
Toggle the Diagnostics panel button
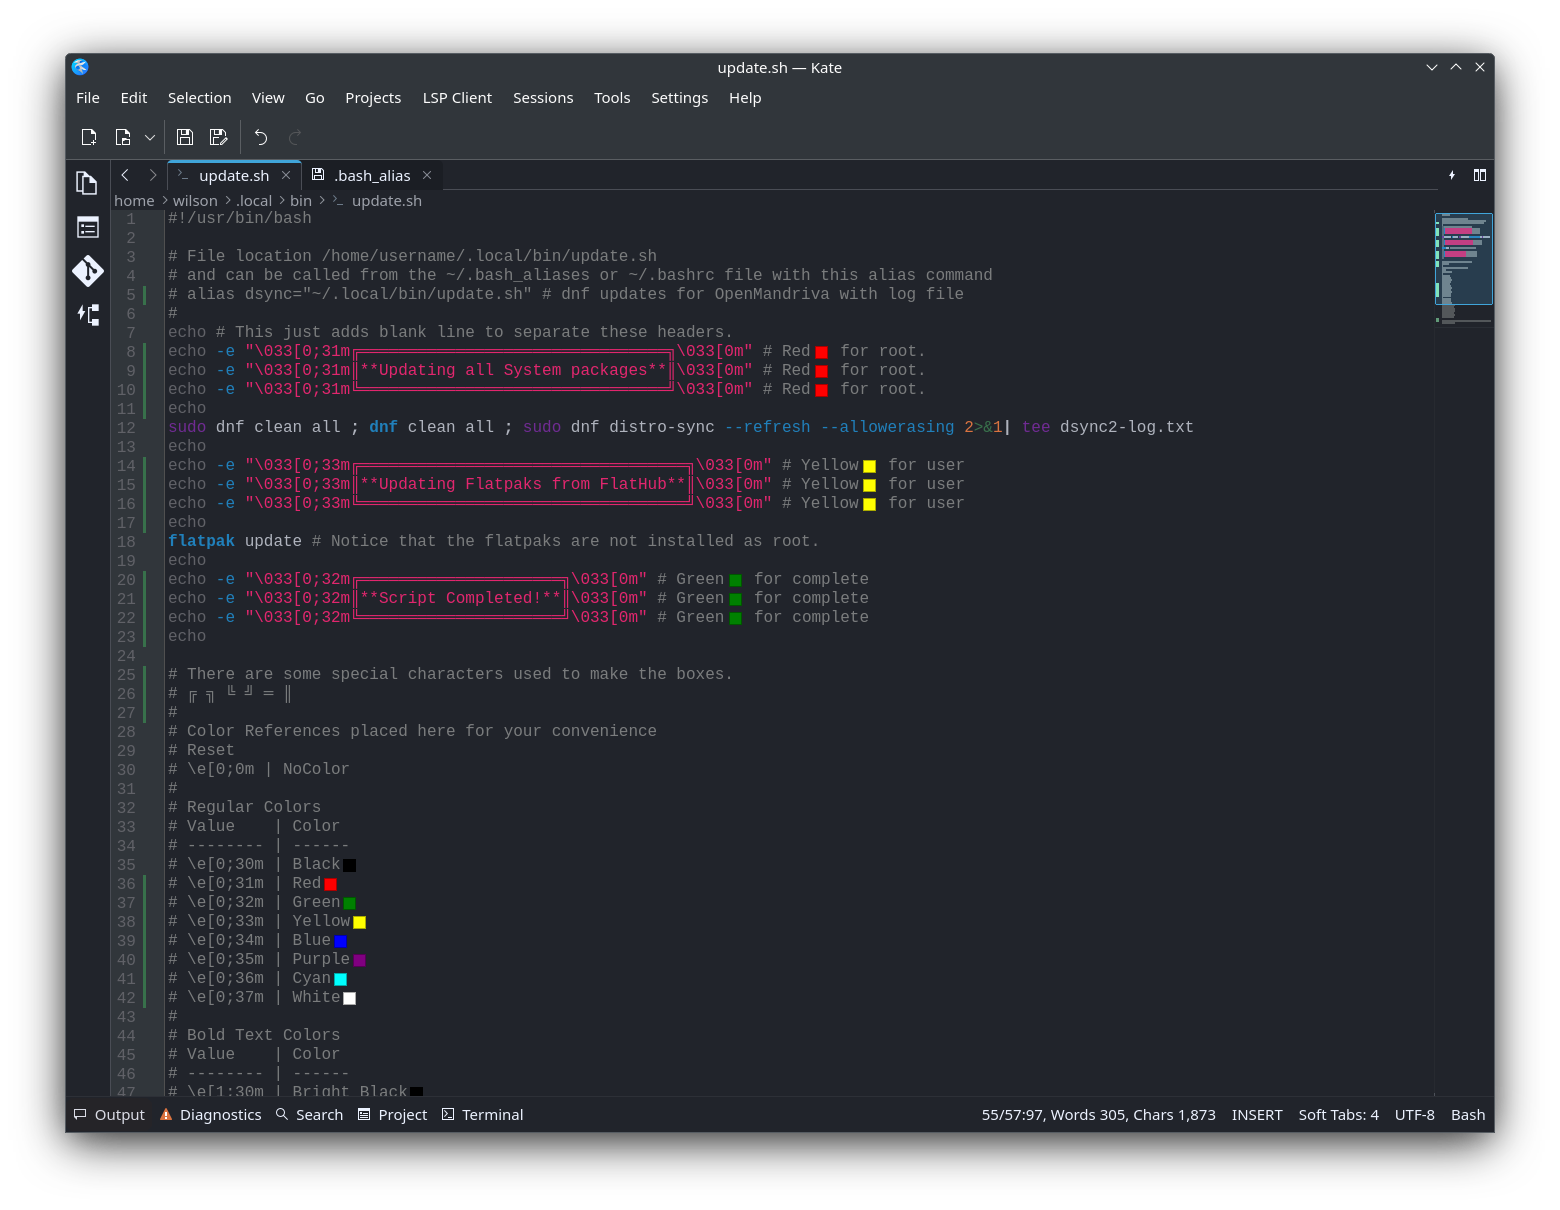(x=211, y=1115)
